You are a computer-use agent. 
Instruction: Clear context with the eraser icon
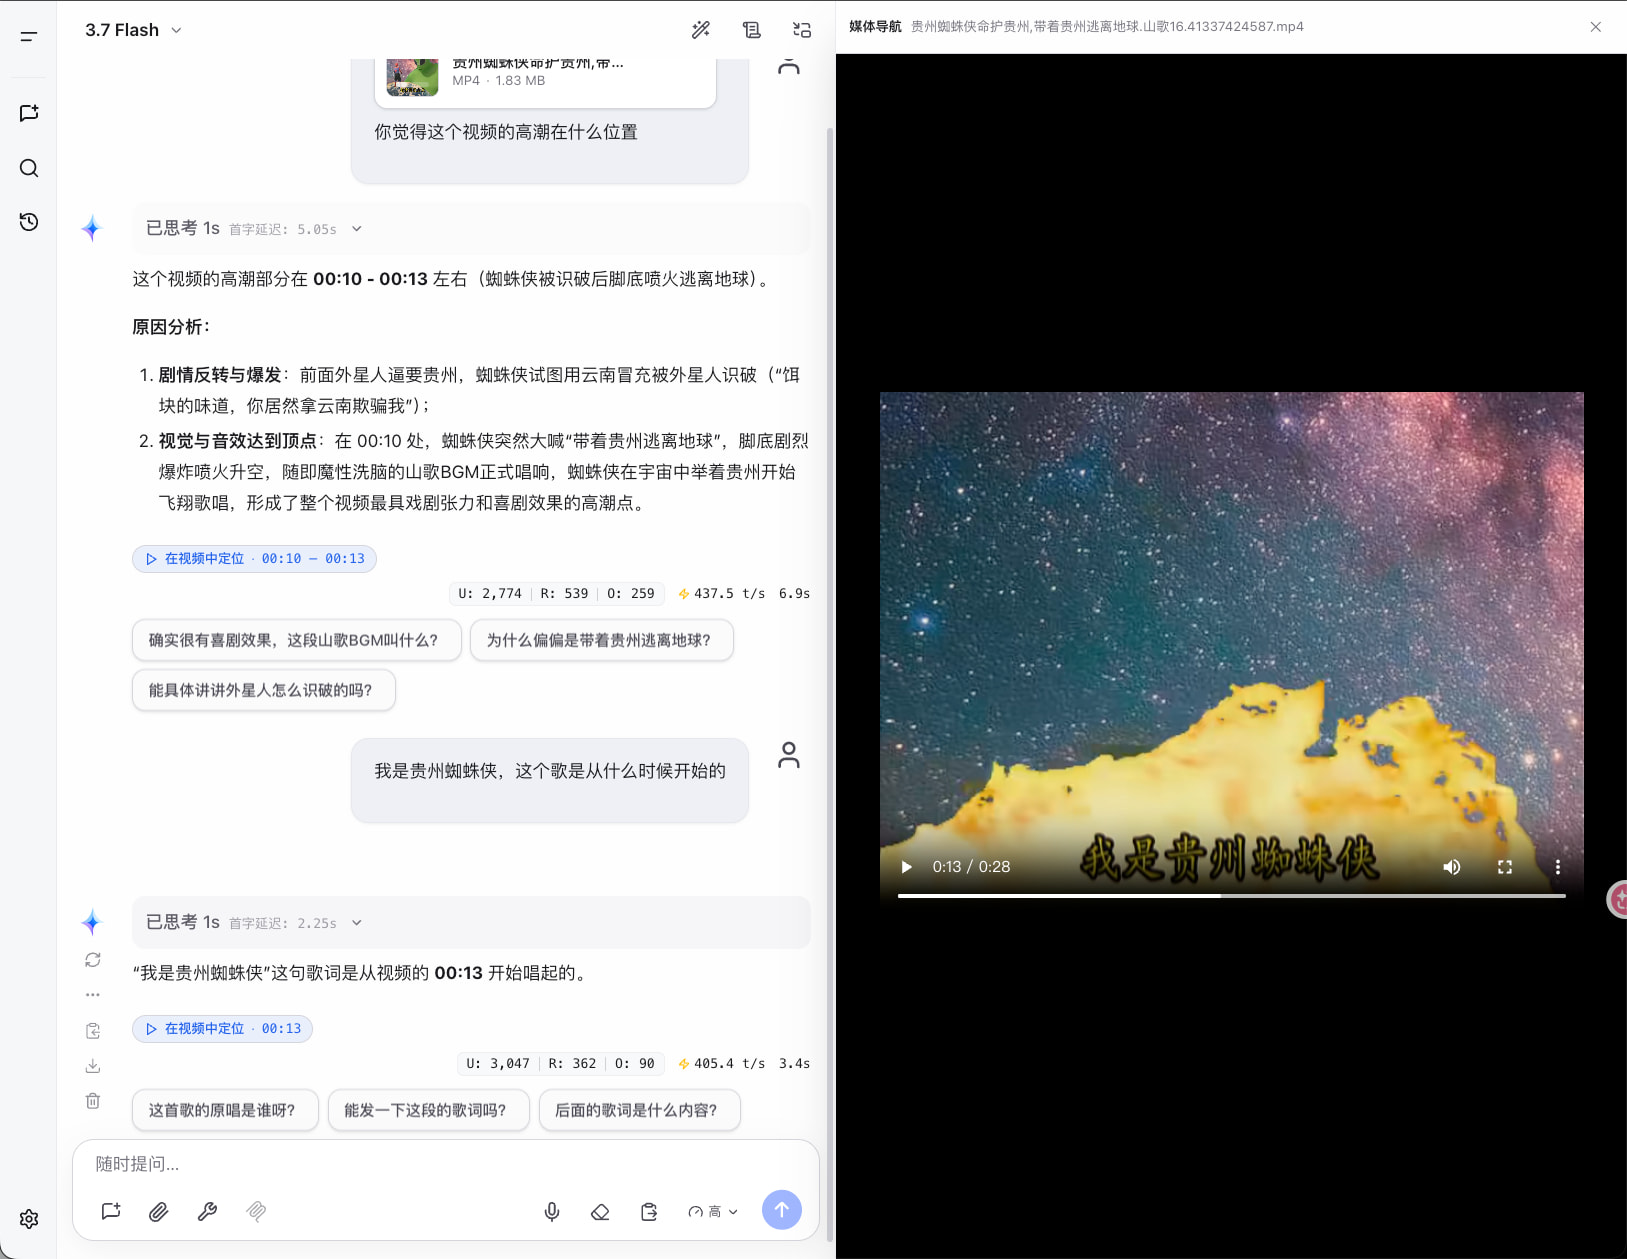(600, 1211)
